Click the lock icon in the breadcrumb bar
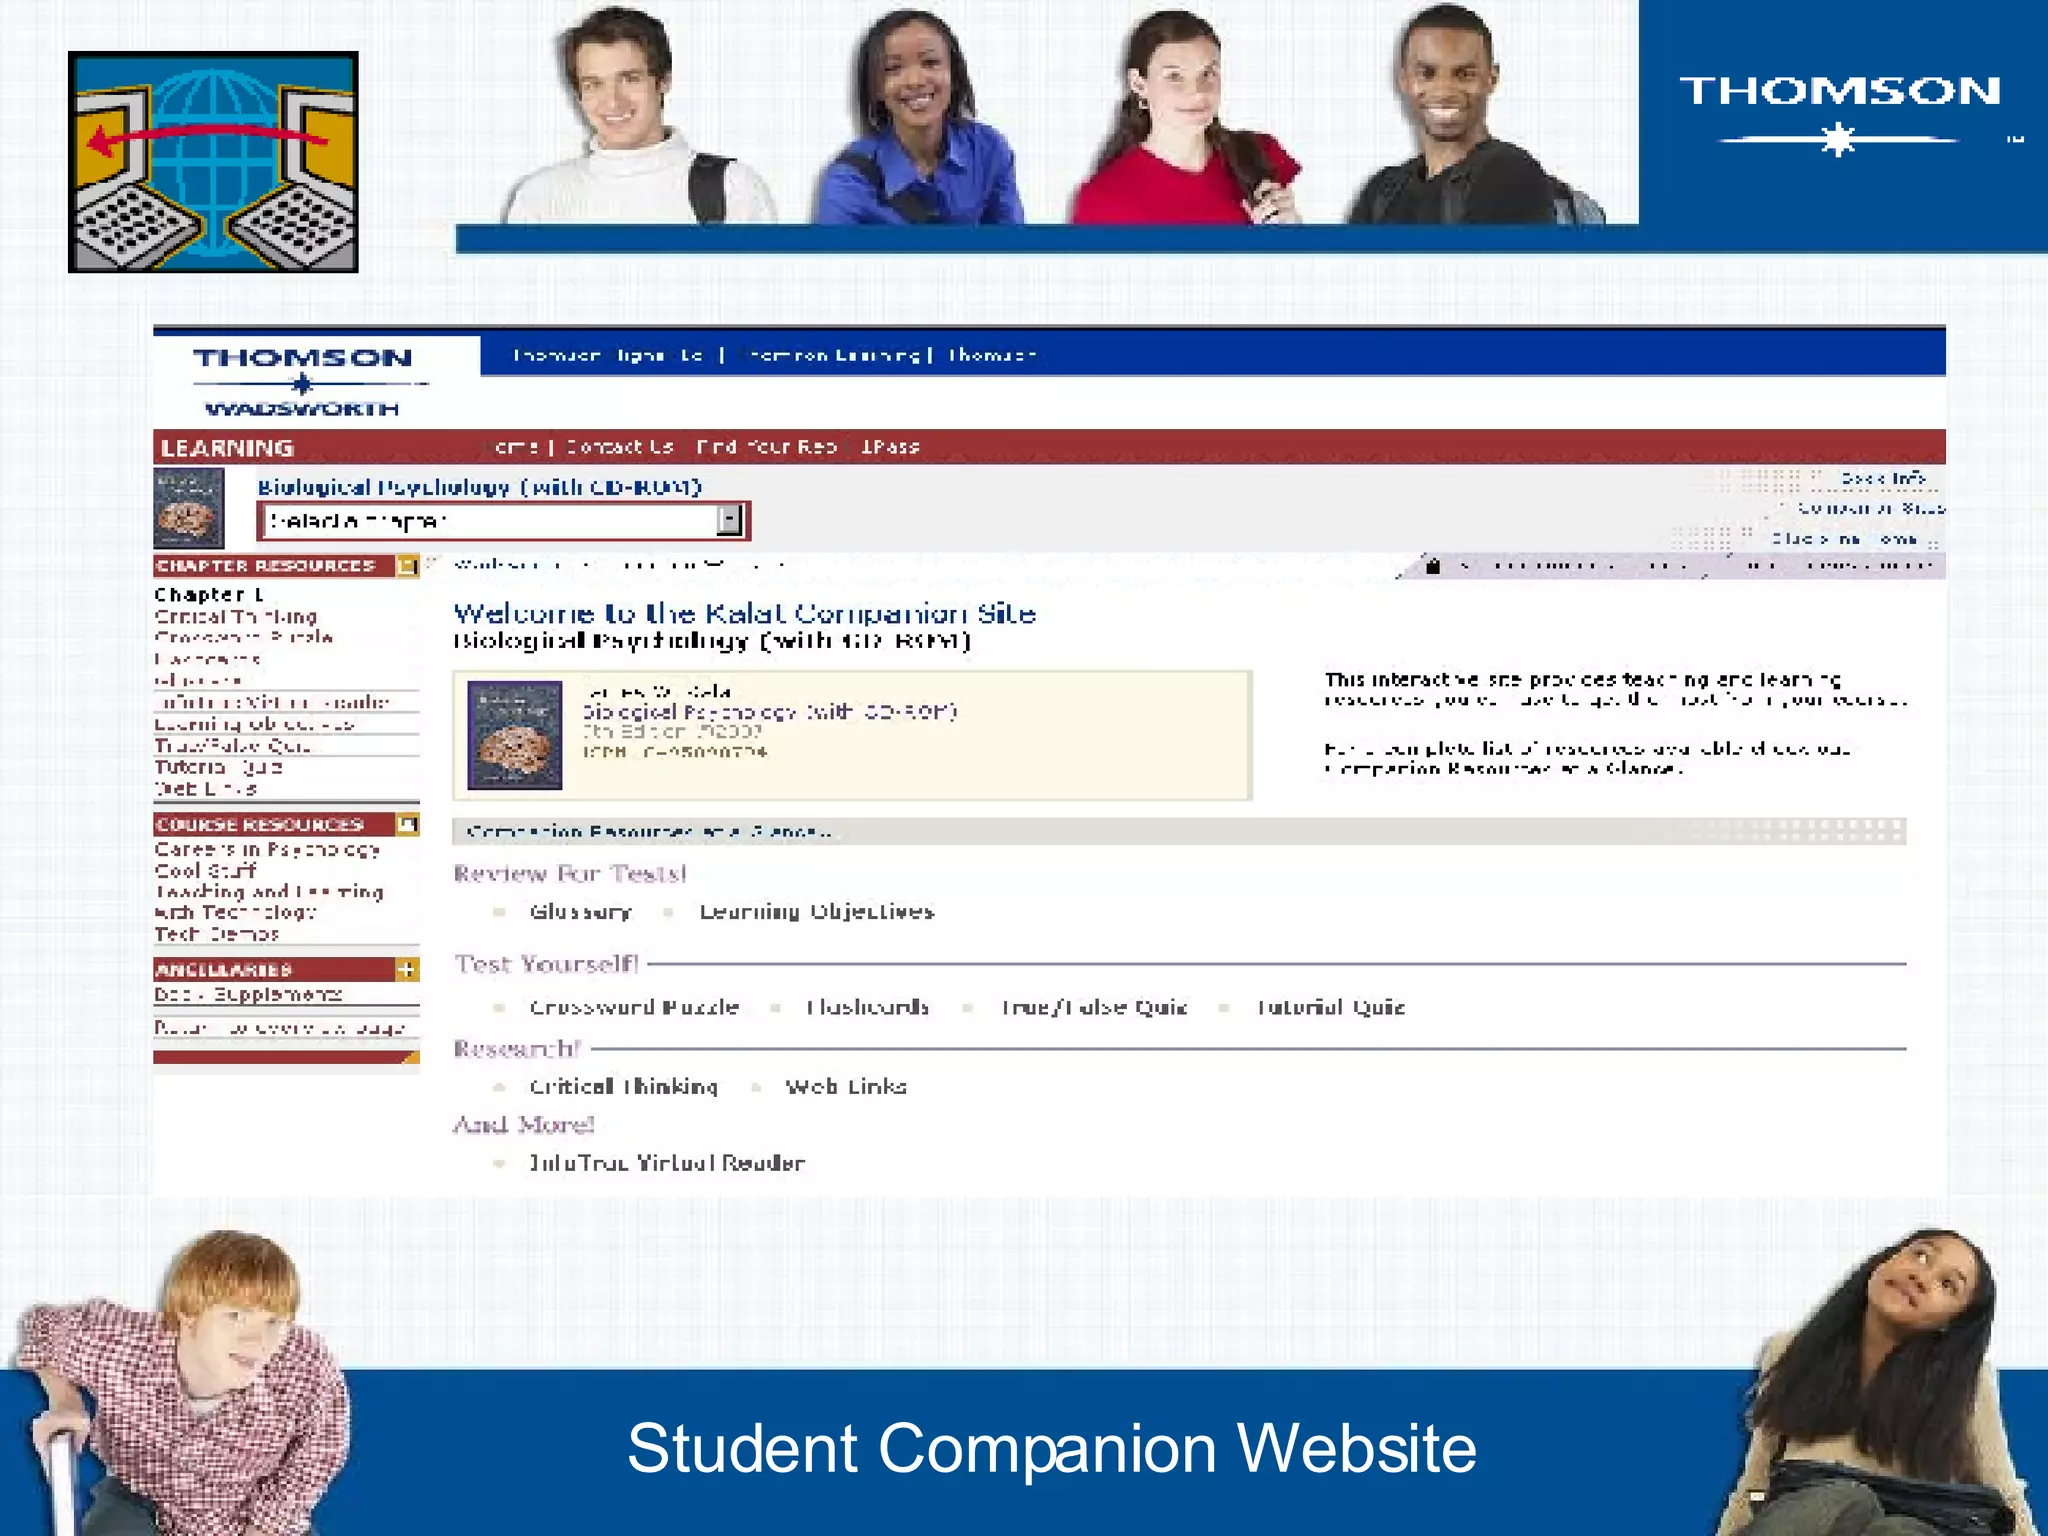This screenshot has width=2048, height=1536. pyautogui.click(x=1432, y=566)
